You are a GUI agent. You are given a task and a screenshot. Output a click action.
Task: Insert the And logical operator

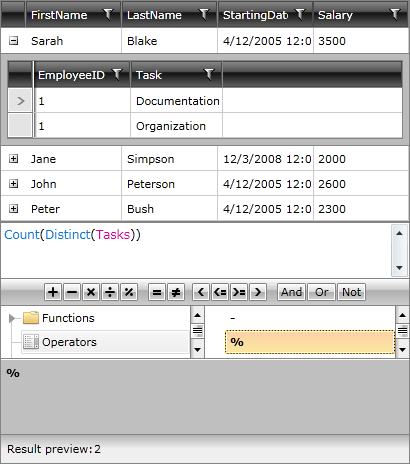coord(291,292)
